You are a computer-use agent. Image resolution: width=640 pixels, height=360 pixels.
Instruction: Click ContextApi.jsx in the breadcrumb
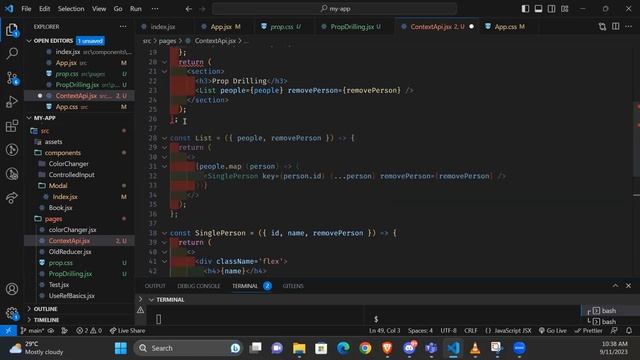tap(215, 41)
